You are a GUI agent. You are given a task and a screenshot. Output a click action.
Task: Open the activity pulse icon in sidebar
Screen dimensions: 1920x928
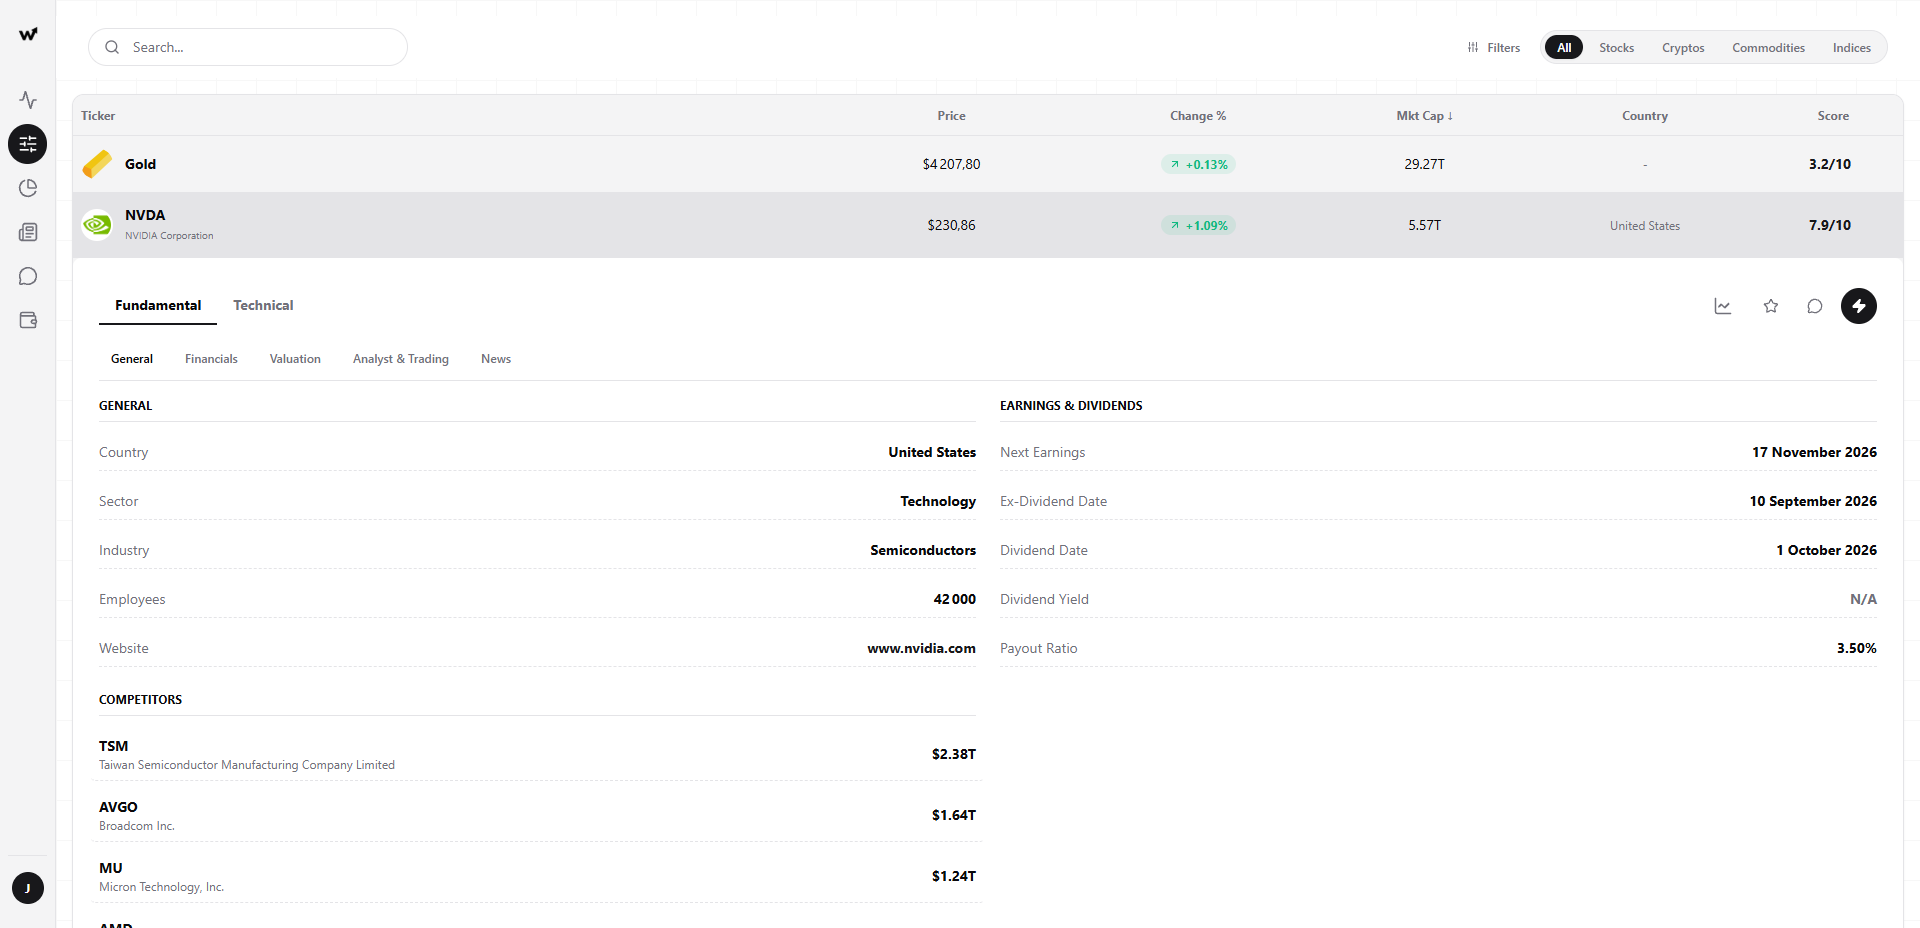pyautogui.click(x=28, y=100)
